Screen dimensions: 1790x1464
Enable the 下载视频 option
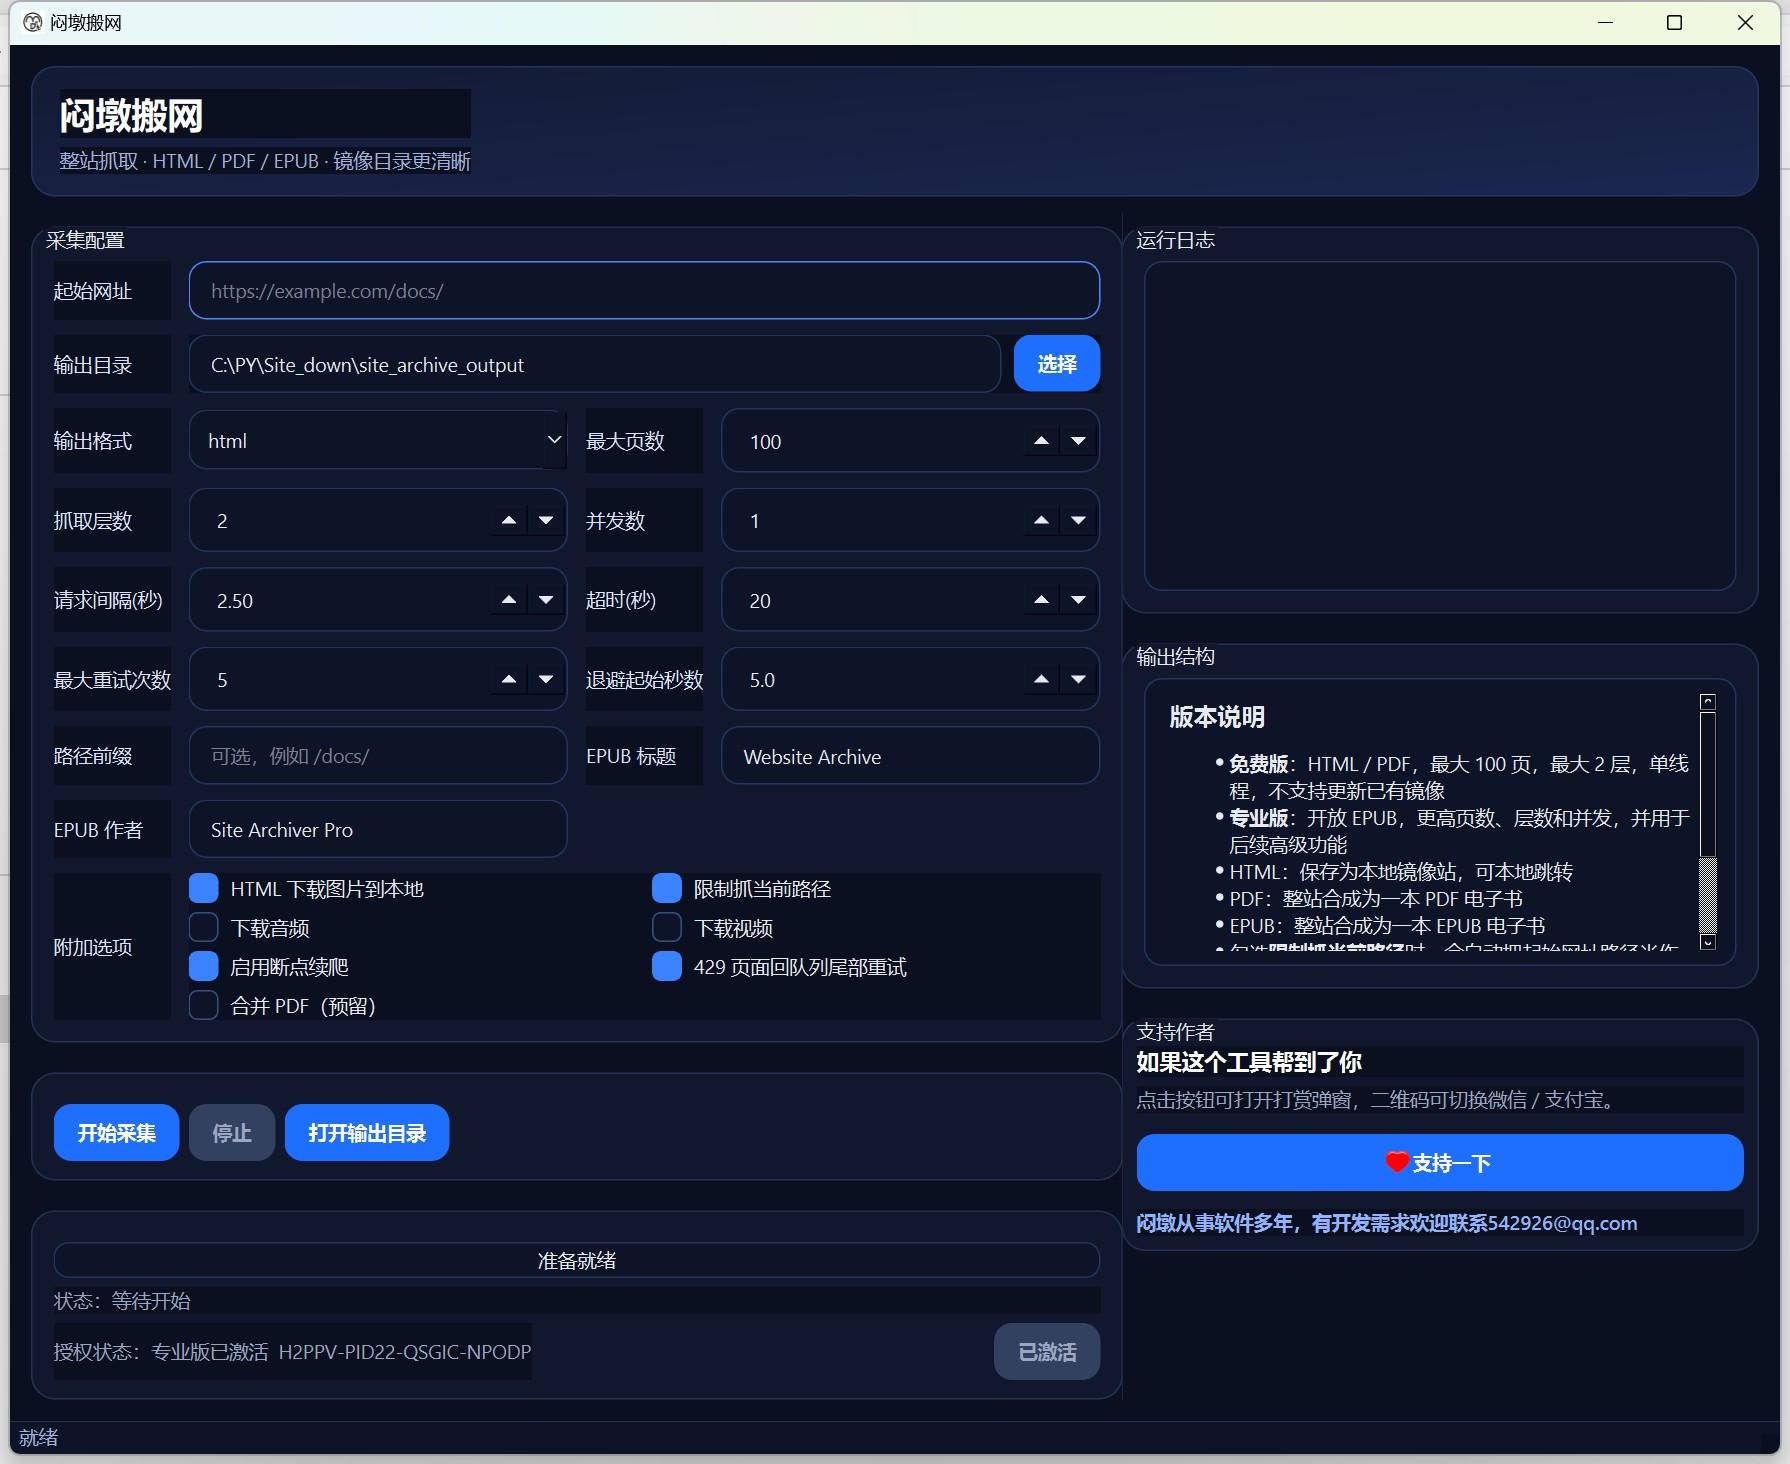click(x=666, y=927)
